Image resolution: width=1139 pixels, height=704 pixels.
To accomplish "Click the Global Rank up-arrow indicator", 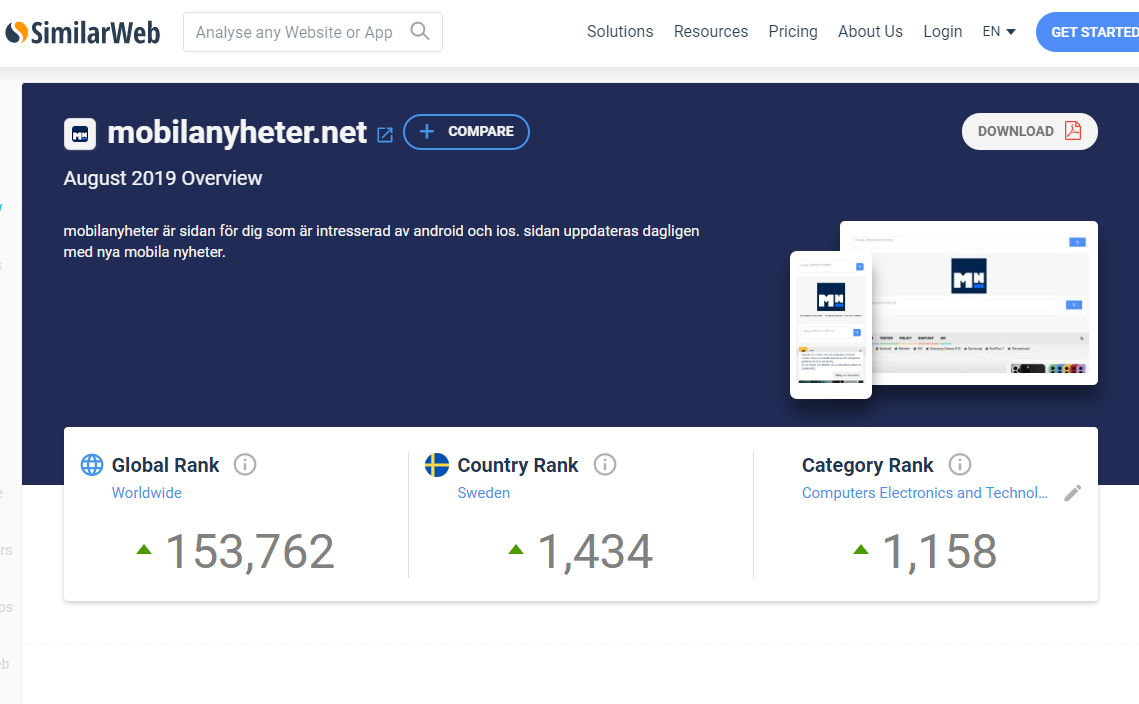I will click(144, 549).
